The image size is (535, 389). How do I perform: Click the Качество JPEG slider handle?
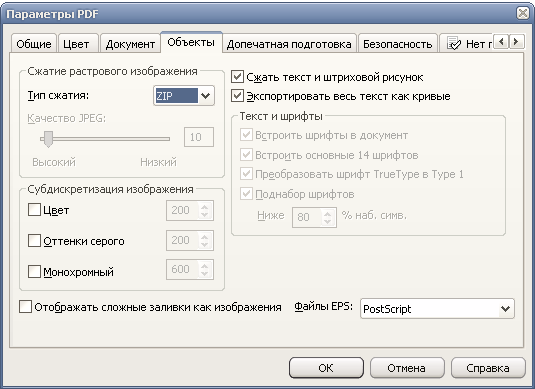pos(48,139)
